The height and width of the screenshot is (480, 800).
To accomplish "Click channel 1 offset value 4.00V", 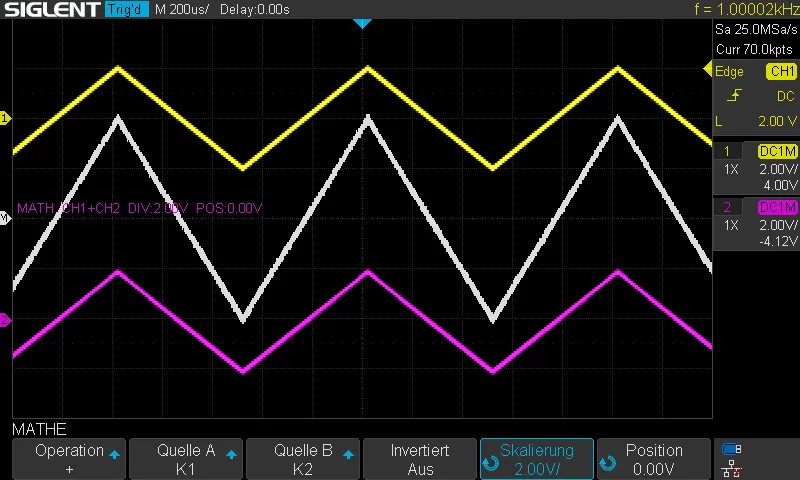I will click(x=780, y=185).
